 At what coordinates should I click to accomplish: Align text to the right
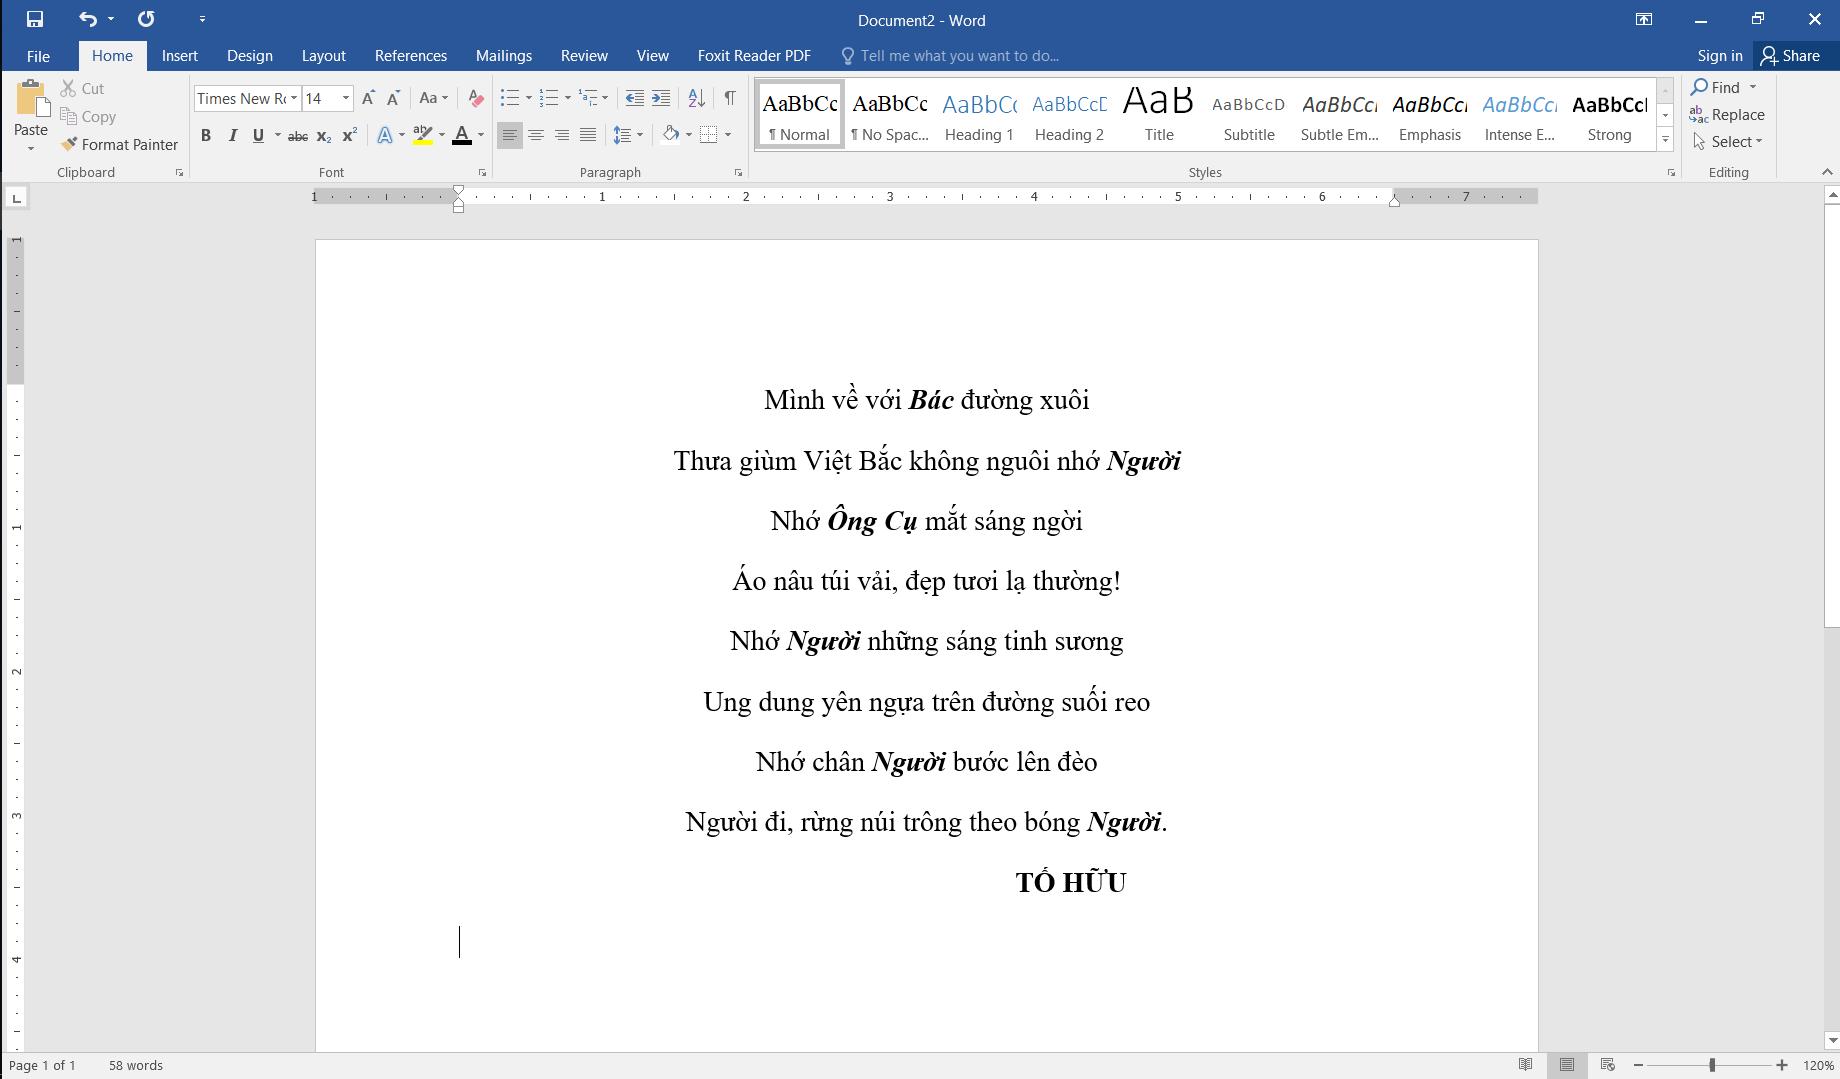[562, 135]
